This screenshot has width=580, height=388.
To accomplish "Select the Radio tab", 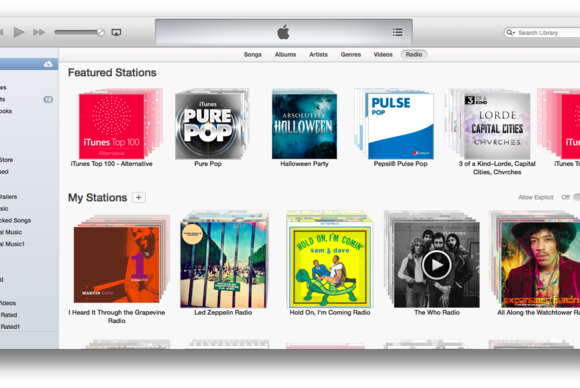I will click(414, 54).
